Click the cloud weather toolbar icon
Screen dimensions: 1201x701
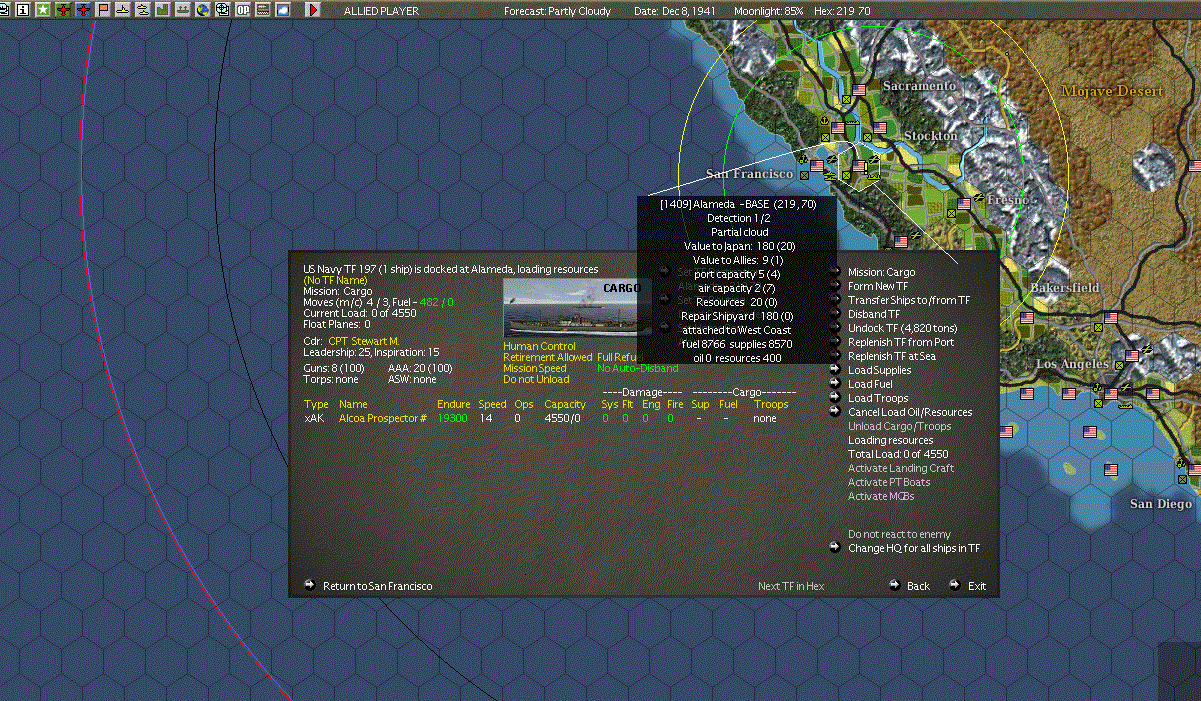[283, 10]
